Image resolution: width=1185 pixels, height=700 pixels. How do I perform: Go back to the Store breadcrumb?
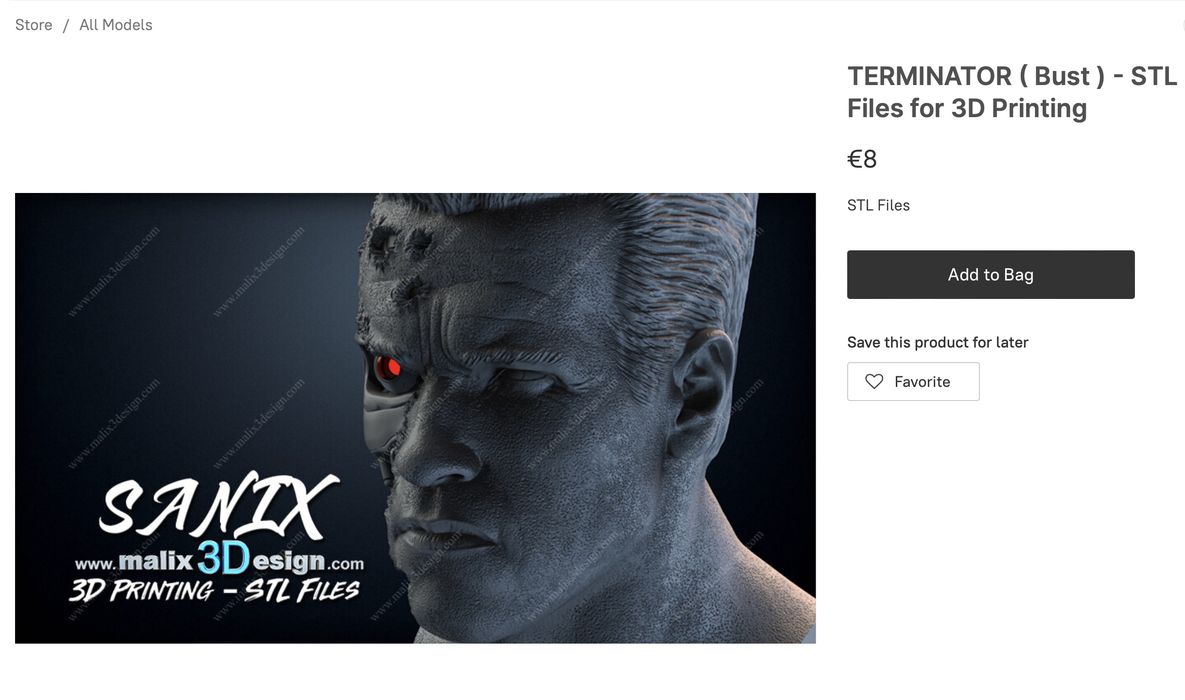[34, 25]
